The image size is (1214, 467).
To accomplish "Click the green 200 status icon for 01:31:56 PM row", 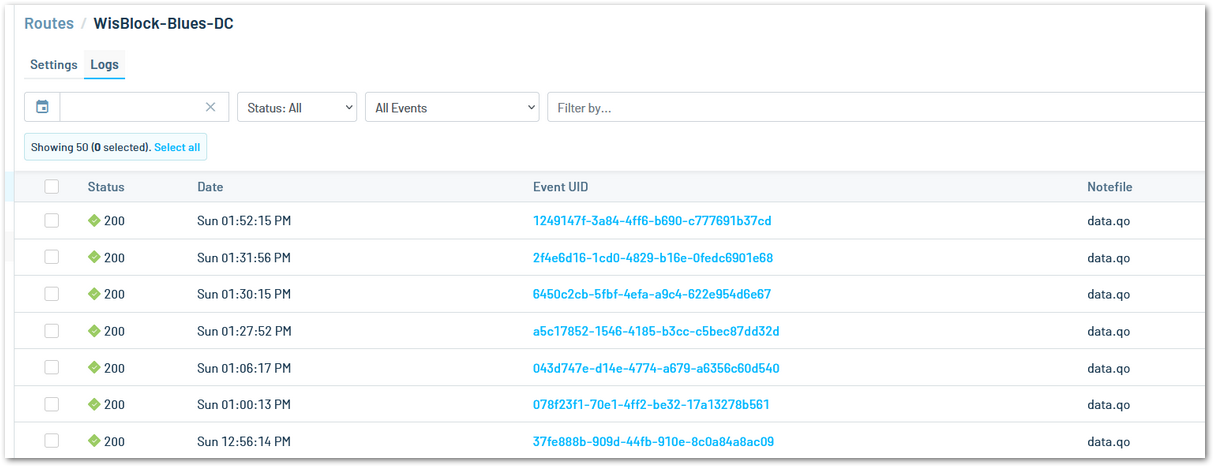I will [94, 257].
